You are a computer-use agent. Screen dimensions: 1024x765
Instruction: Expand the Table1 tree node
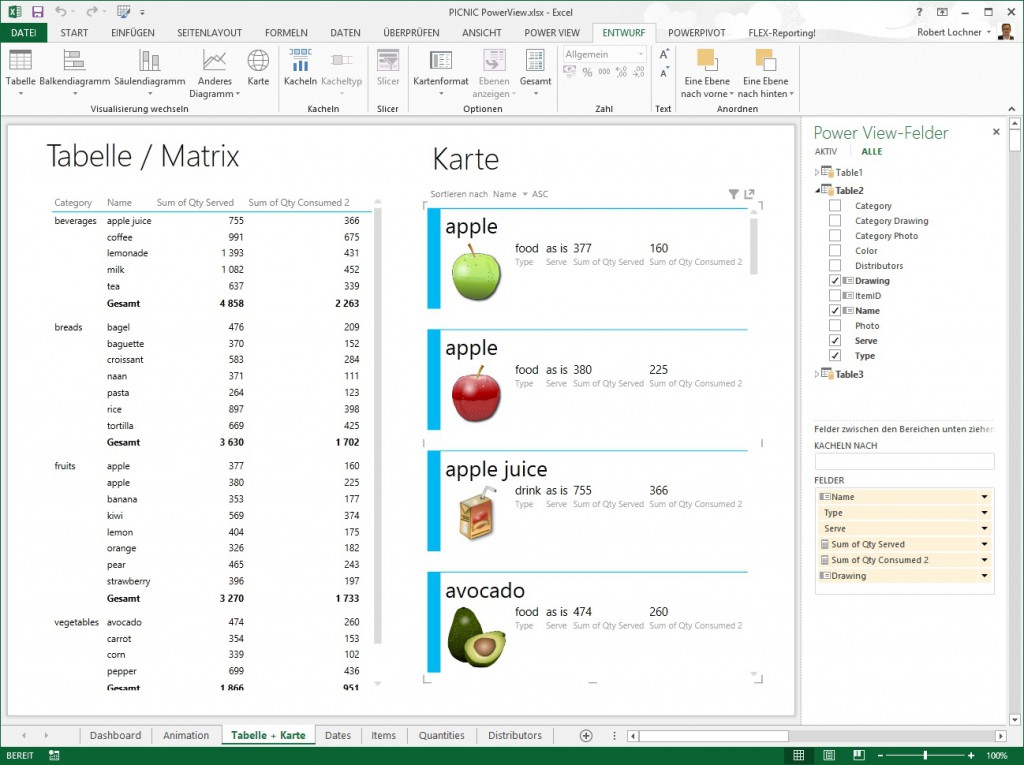tap(818, 173)
